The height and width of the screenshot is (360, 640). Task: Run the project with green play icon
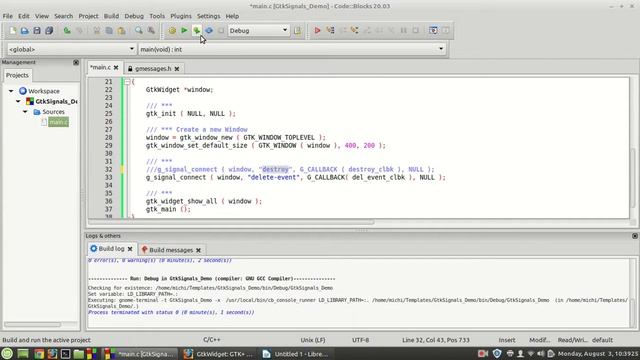pos(184,31)
